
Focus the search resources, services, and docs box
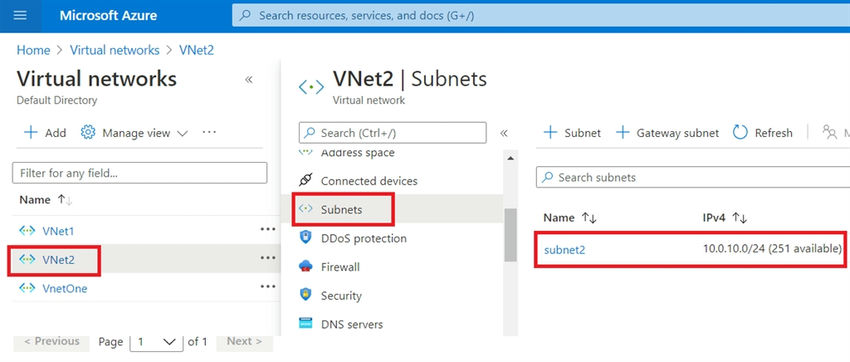(541, 16)
